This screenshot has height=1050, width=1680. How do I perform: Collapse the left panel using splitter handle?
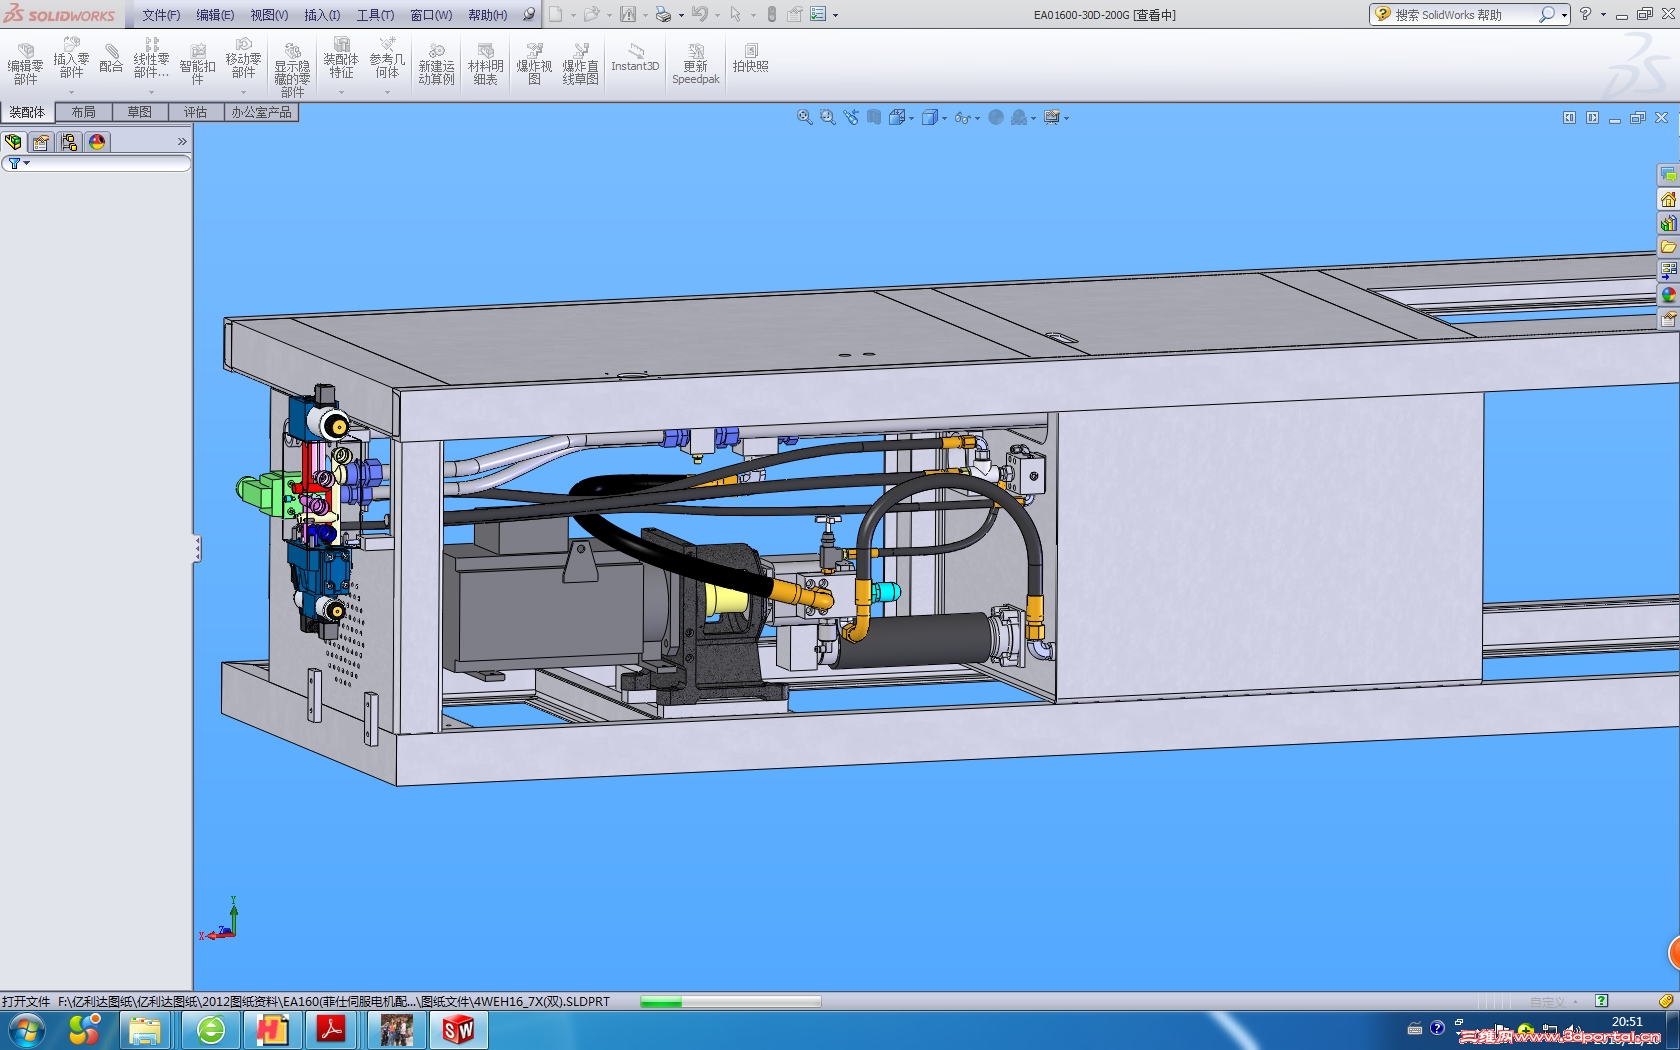click(197, 548)
